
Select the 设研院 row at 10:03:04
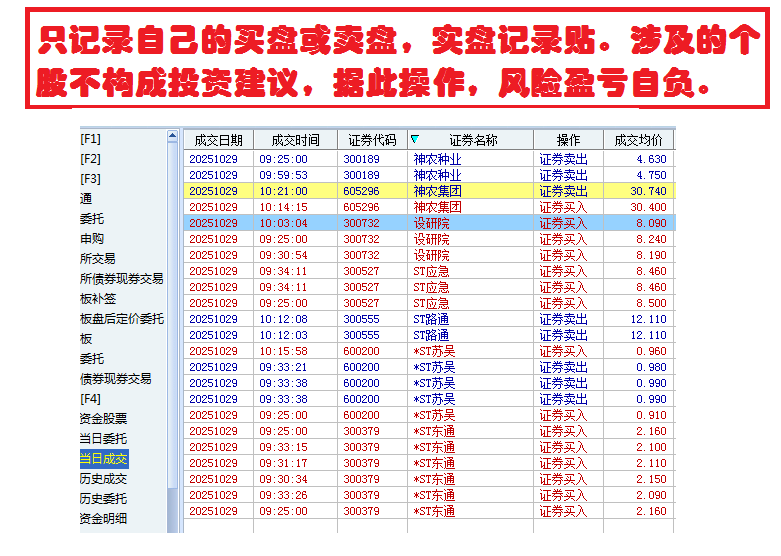point(429,223)
